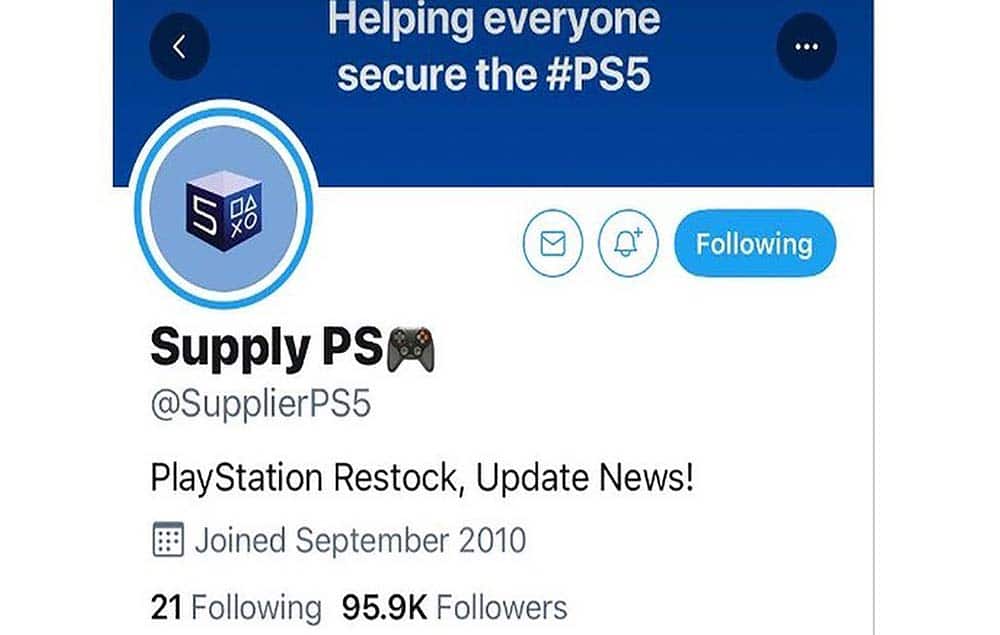Click the PlayStation symbols on the cube
Viewport: 1000px width, 635px height.
pyautogui.click(x=244, y=215)
